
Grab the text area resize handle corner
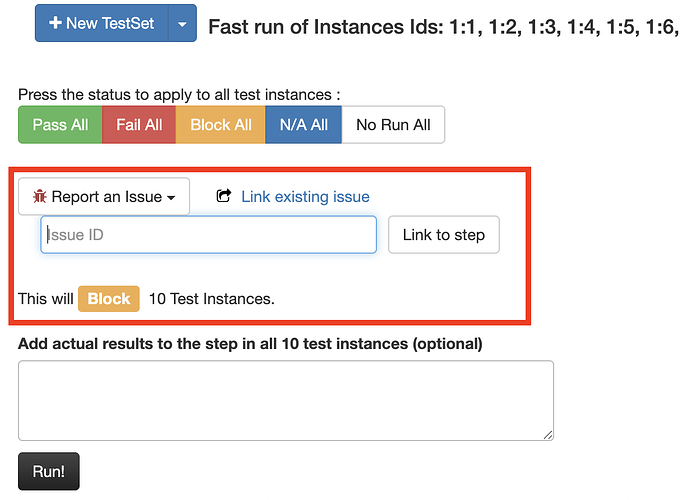pos(548,435)
